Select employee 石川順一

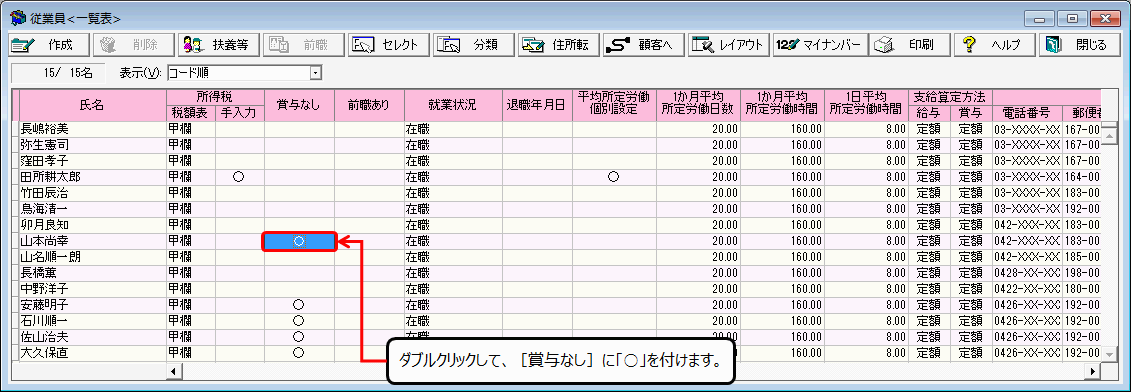tap(92, 321)
